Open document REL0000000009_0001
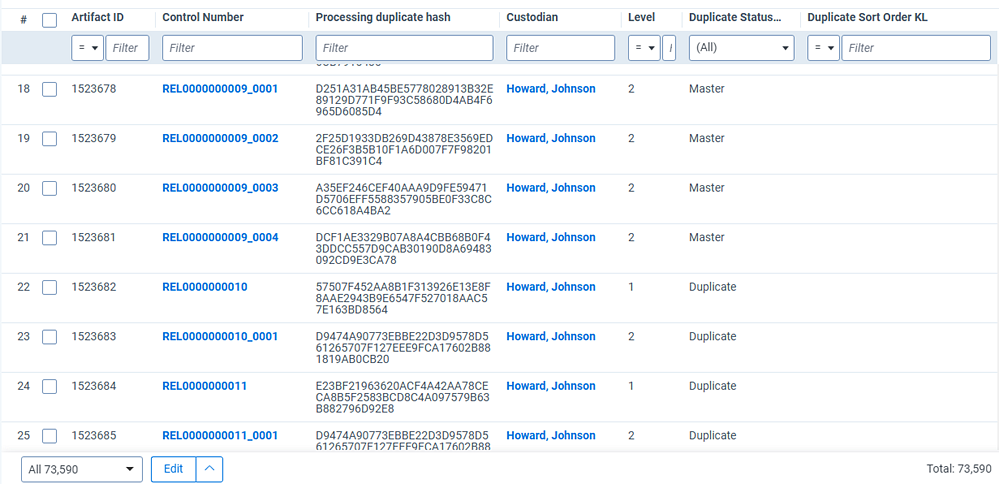 (x=220, y=89)
